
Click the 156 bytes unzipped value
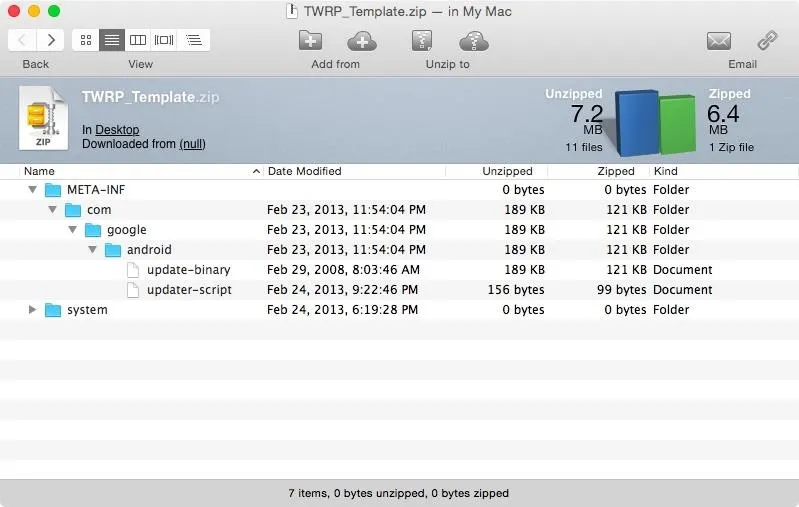(x=516, y=290)
